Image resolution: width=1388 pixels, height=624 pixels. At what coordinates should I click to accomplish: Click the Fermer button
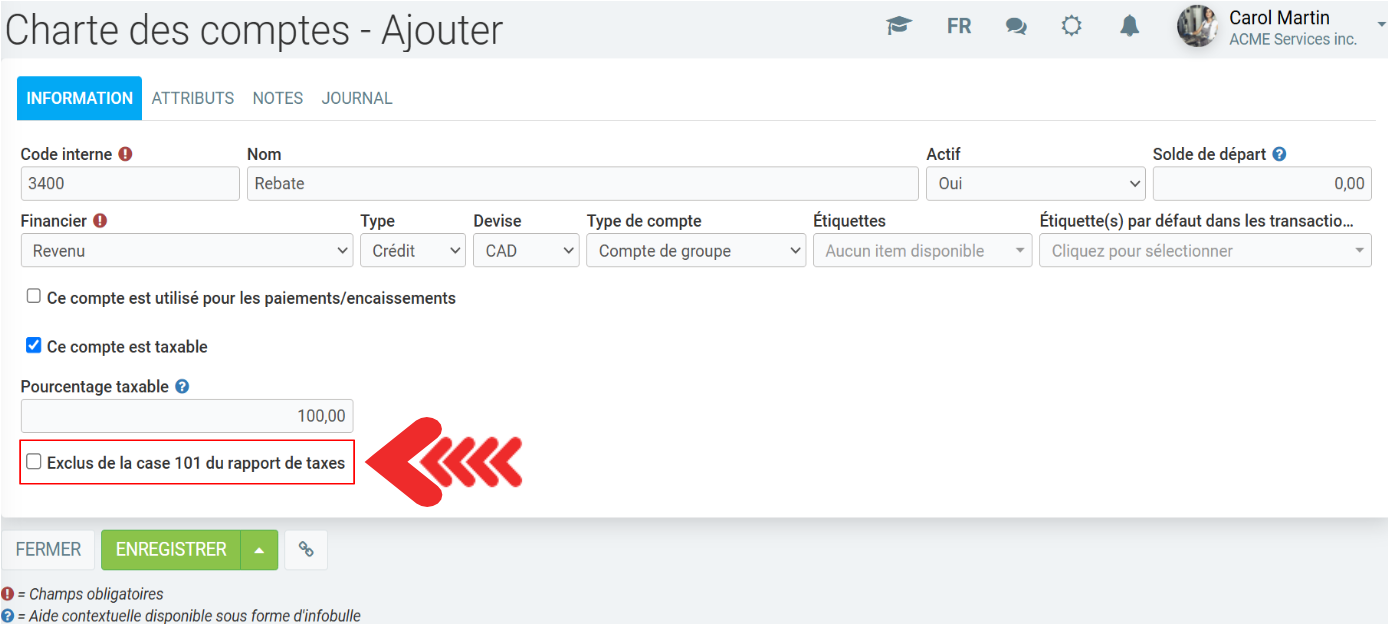point(48,550)
